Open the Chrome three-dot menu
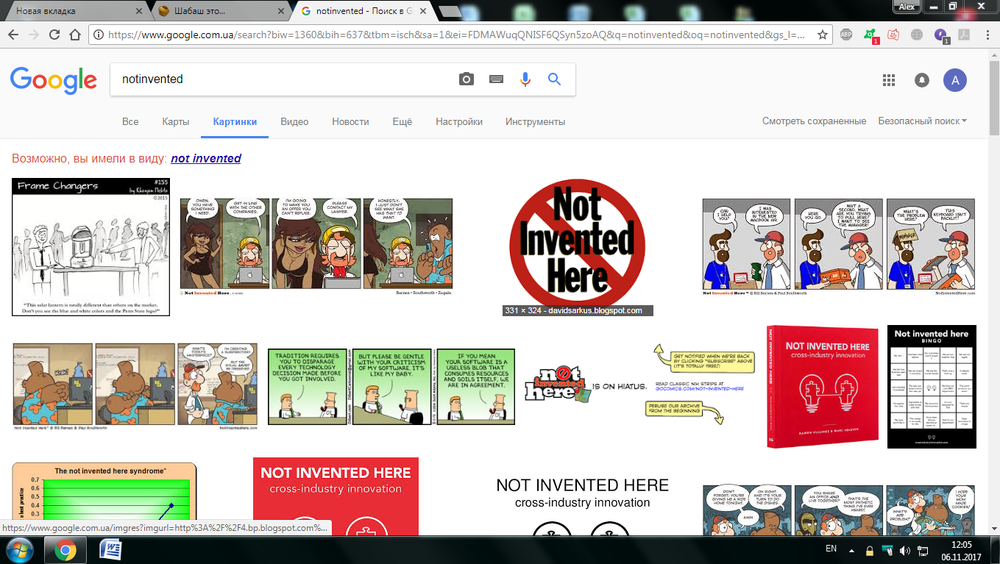The width and height of the screenshot is (1000, 564). [x=986, y=34]
